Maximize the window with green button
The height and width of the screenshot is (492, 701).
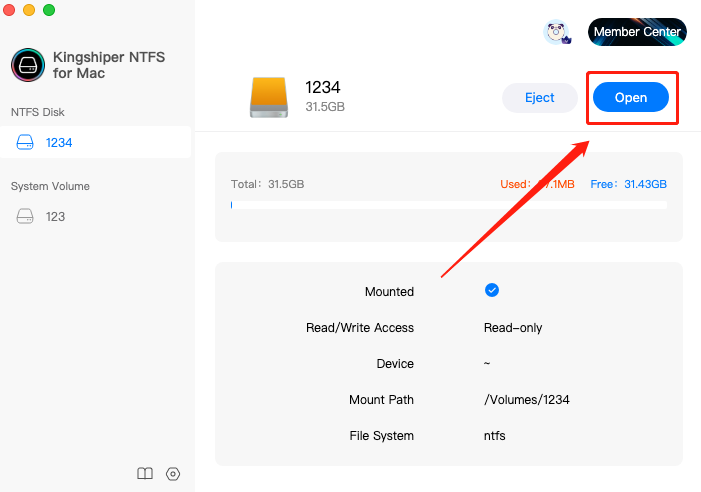[49, 9]
